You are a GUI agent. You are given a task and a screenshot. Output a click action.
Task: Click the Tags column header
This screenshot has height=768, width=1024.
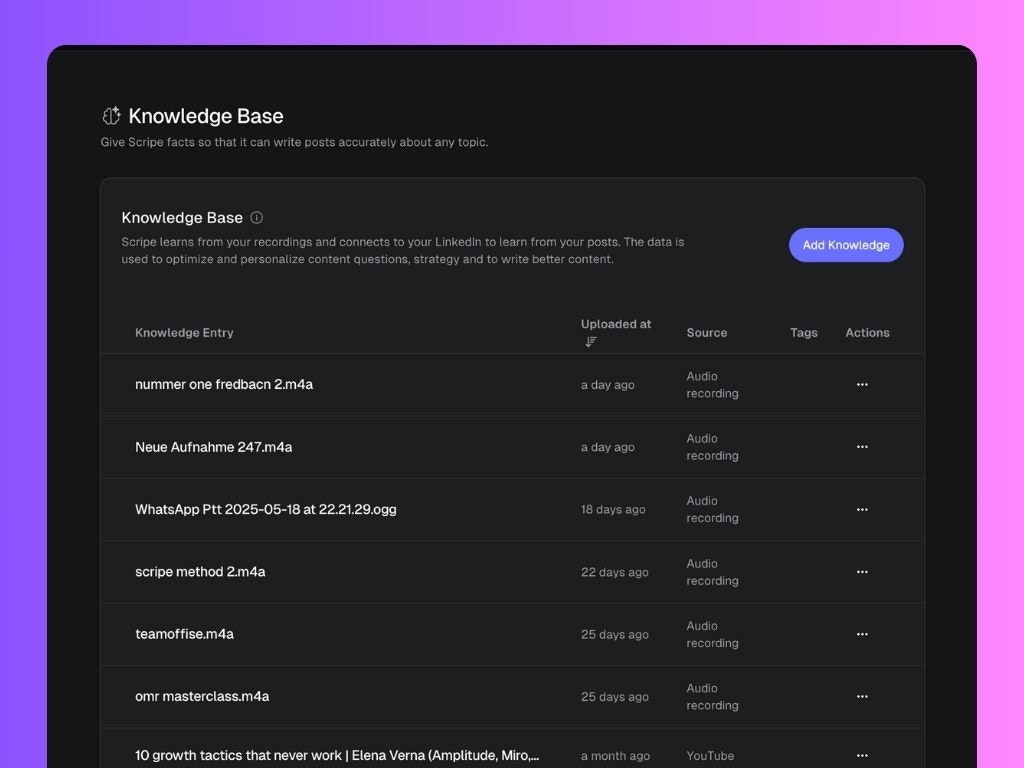point(804,332)
